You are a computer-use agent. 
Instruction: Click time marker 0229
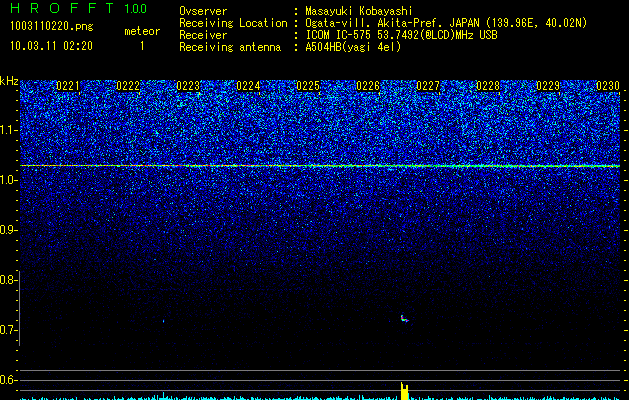[x=548, y=86]
